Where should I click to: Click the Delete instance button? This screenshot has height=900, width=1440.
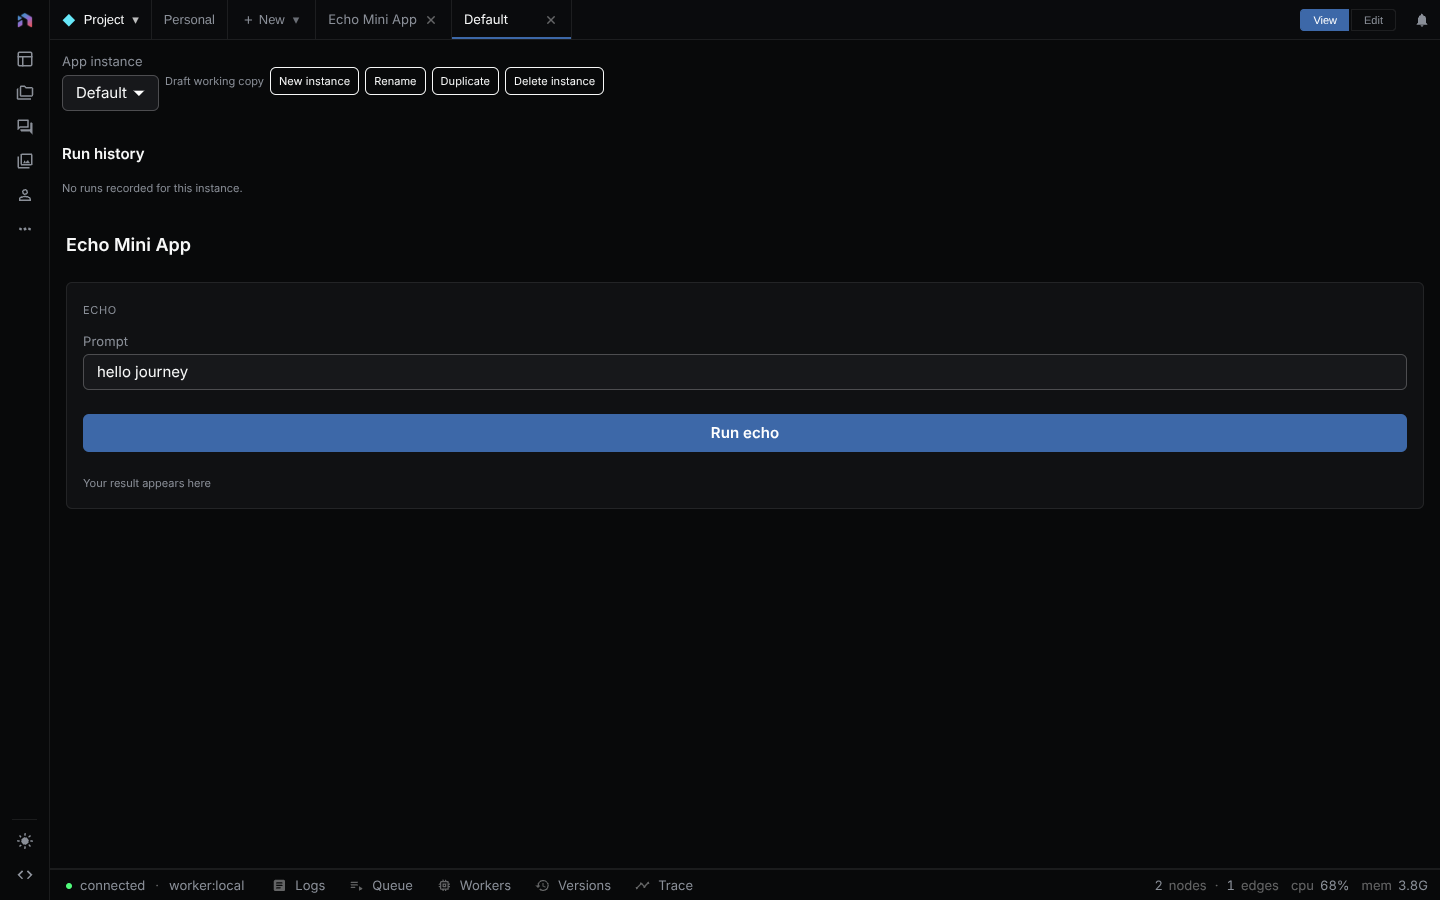(554, 81)
